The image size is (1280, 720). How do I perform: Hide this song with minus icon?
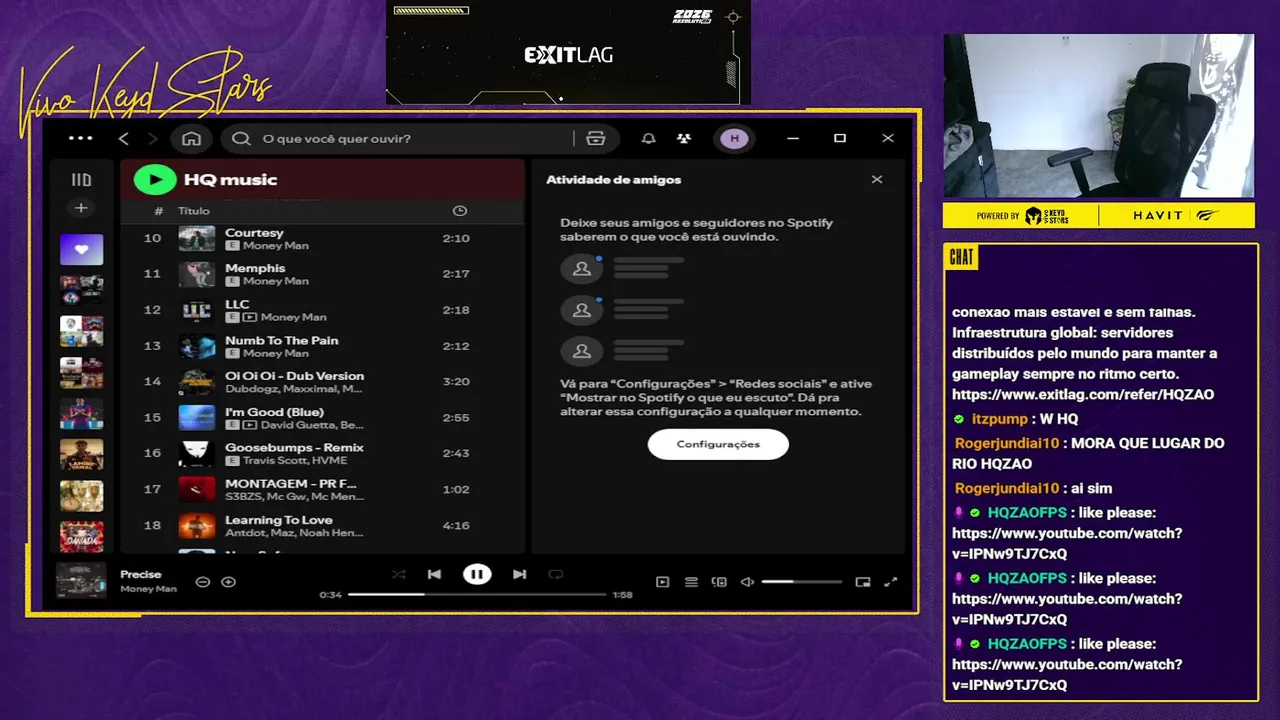tap(203, 582)
